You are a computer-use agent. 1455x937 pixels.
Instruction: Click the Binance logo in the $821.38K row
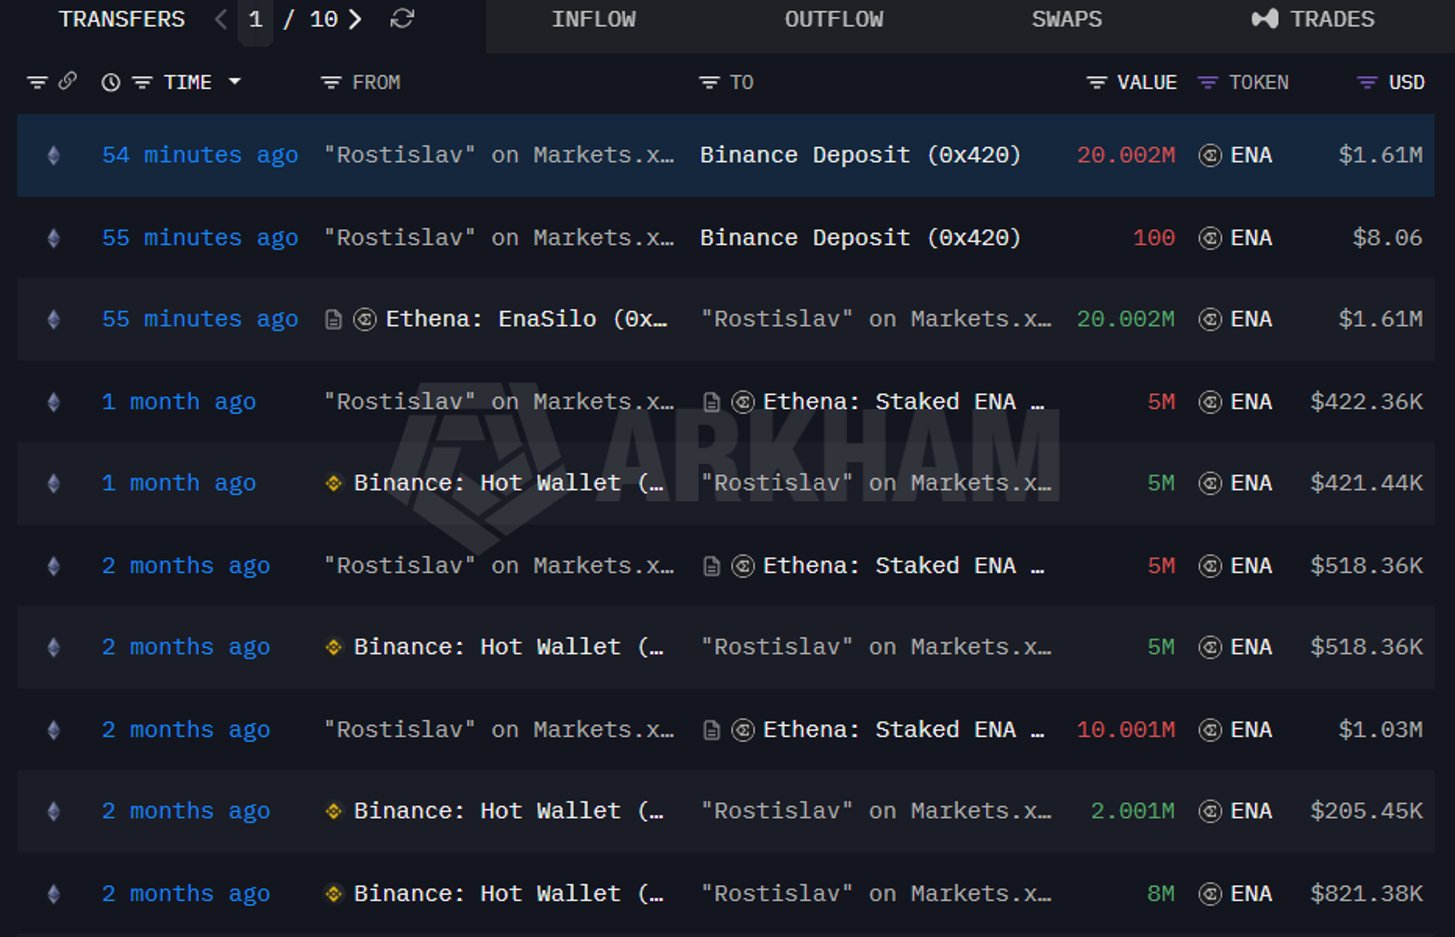pyautogui.click(x=334, y=894)
